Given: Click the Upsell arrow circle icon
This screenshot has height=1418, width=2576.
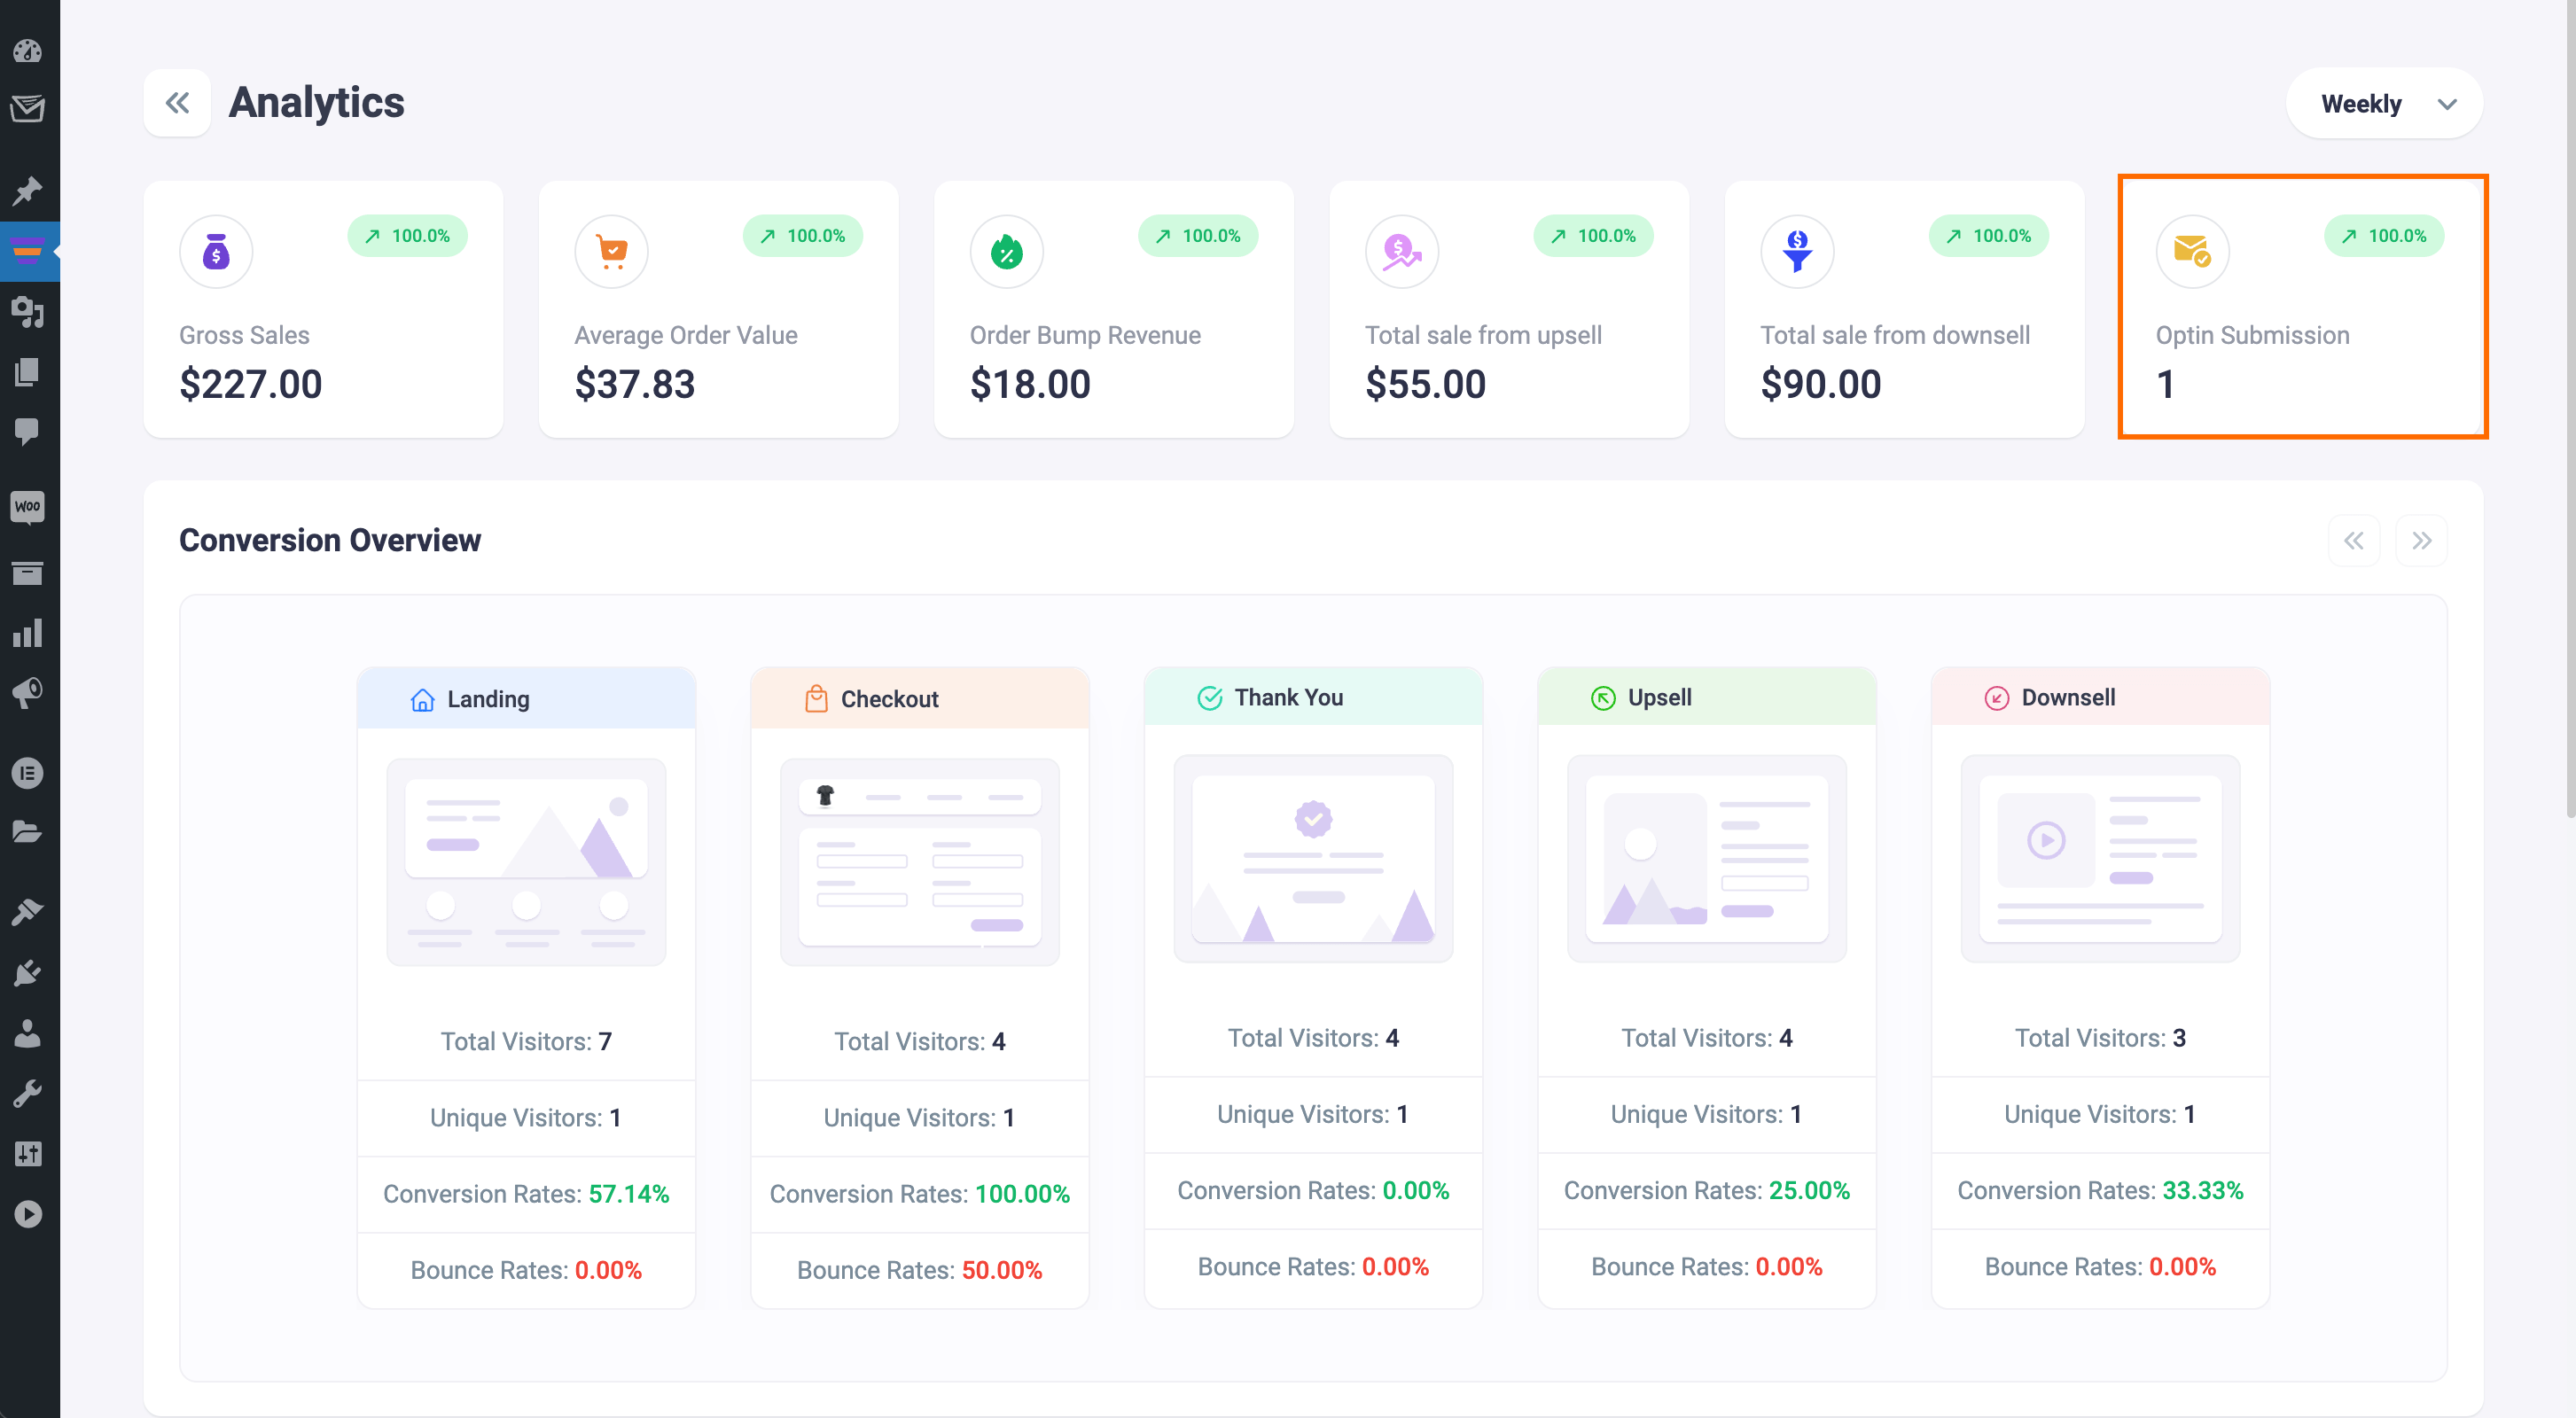Looking at the screenshot, I should click(1603, 698).
